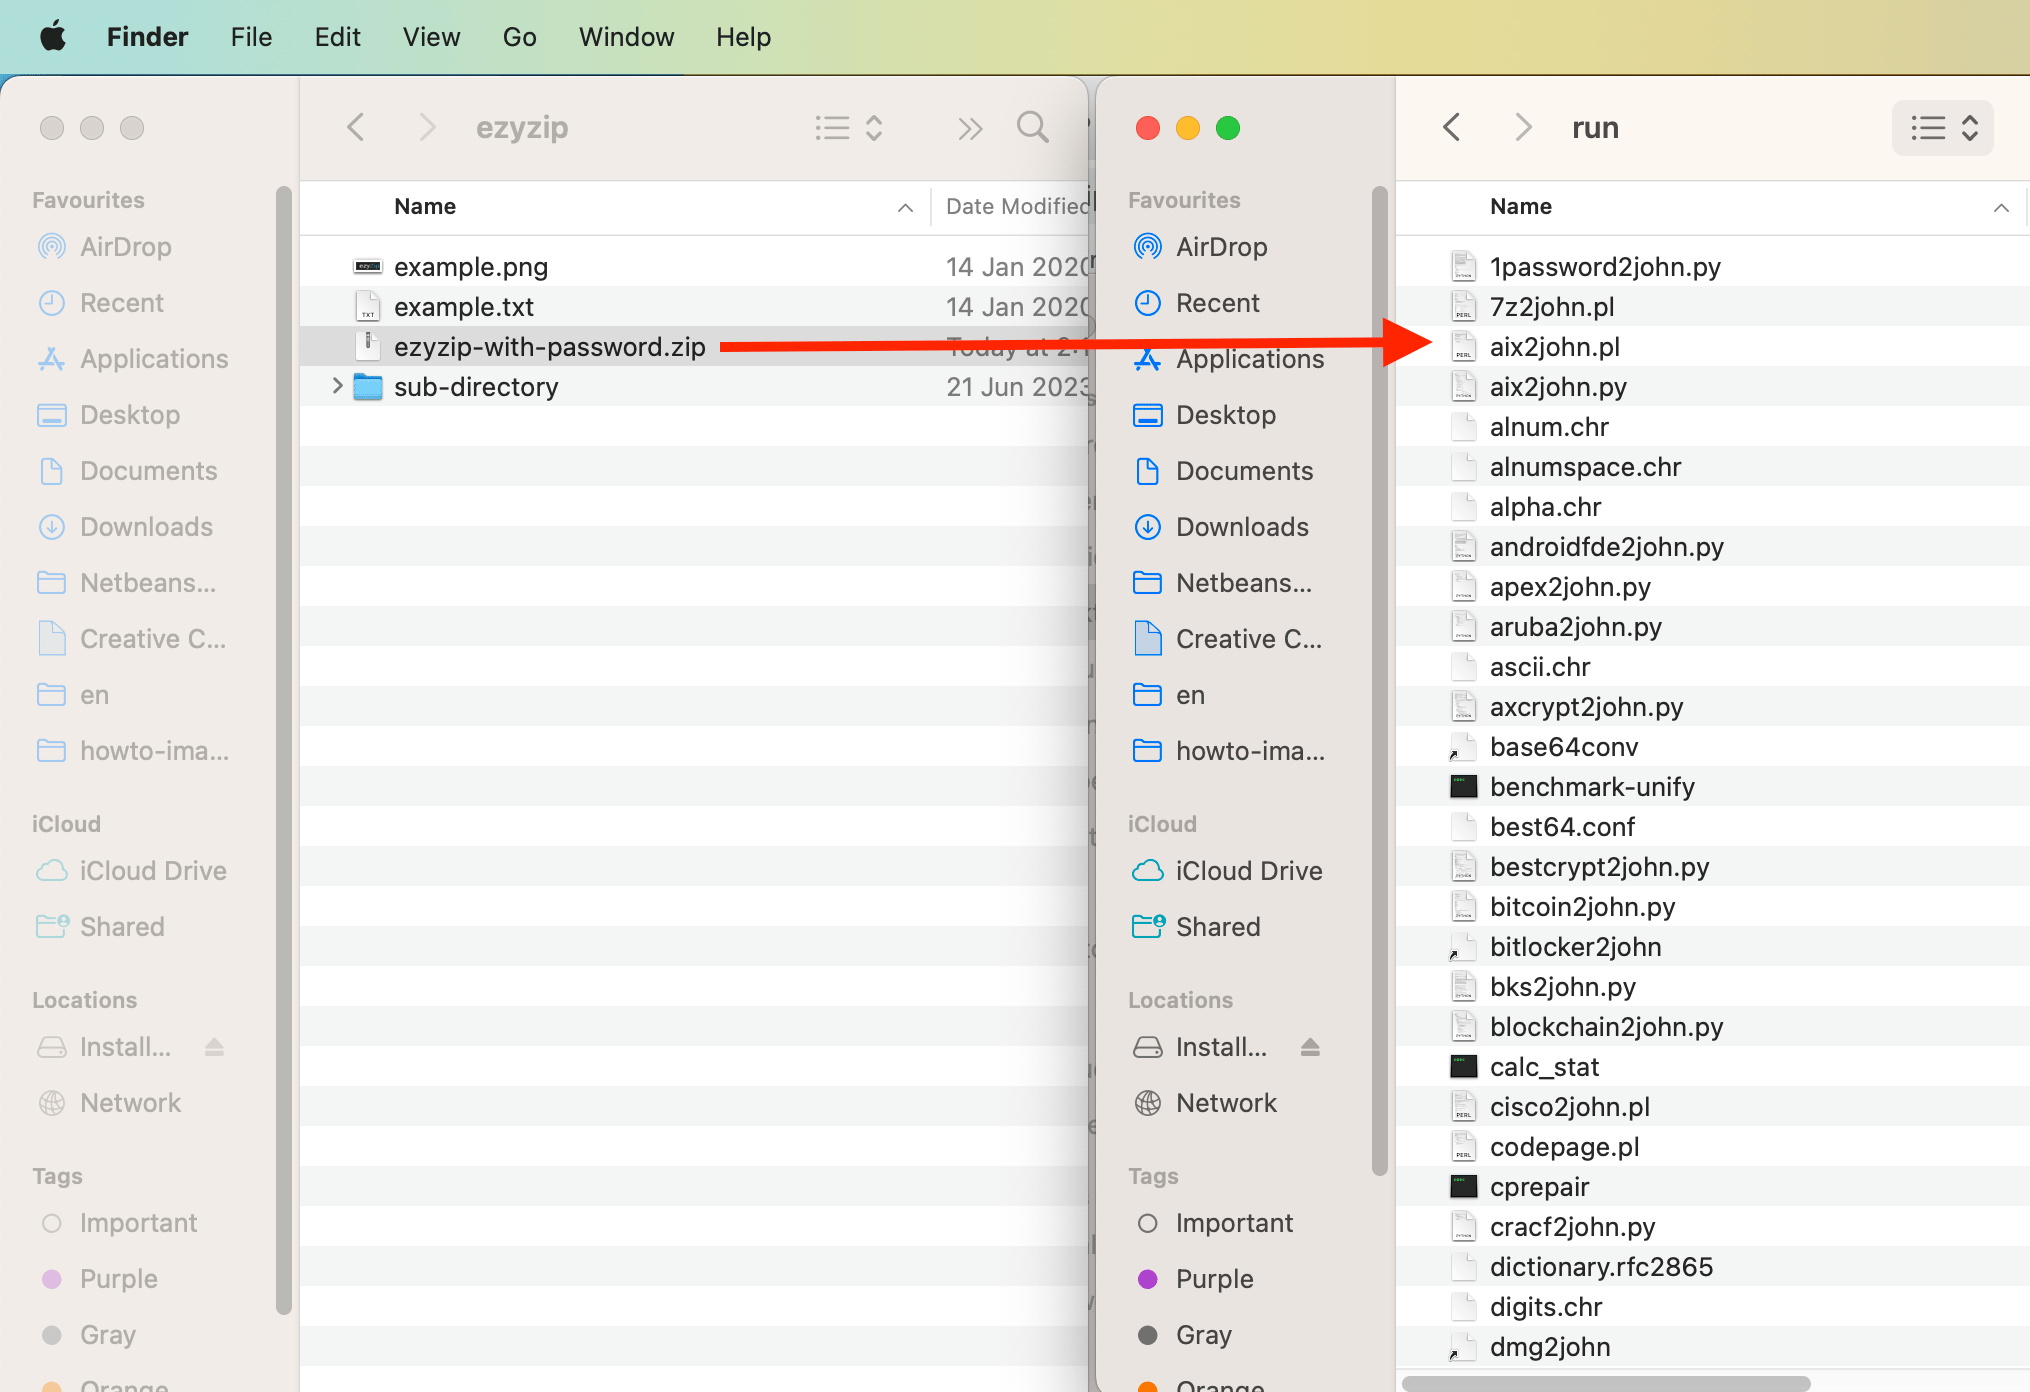Click the back navigation arrow
2030x1392 pixels.
(1450, 128)
